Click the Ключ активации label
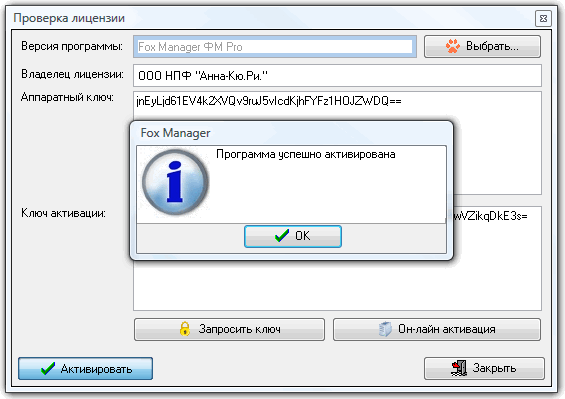 (x=63, y=213)
